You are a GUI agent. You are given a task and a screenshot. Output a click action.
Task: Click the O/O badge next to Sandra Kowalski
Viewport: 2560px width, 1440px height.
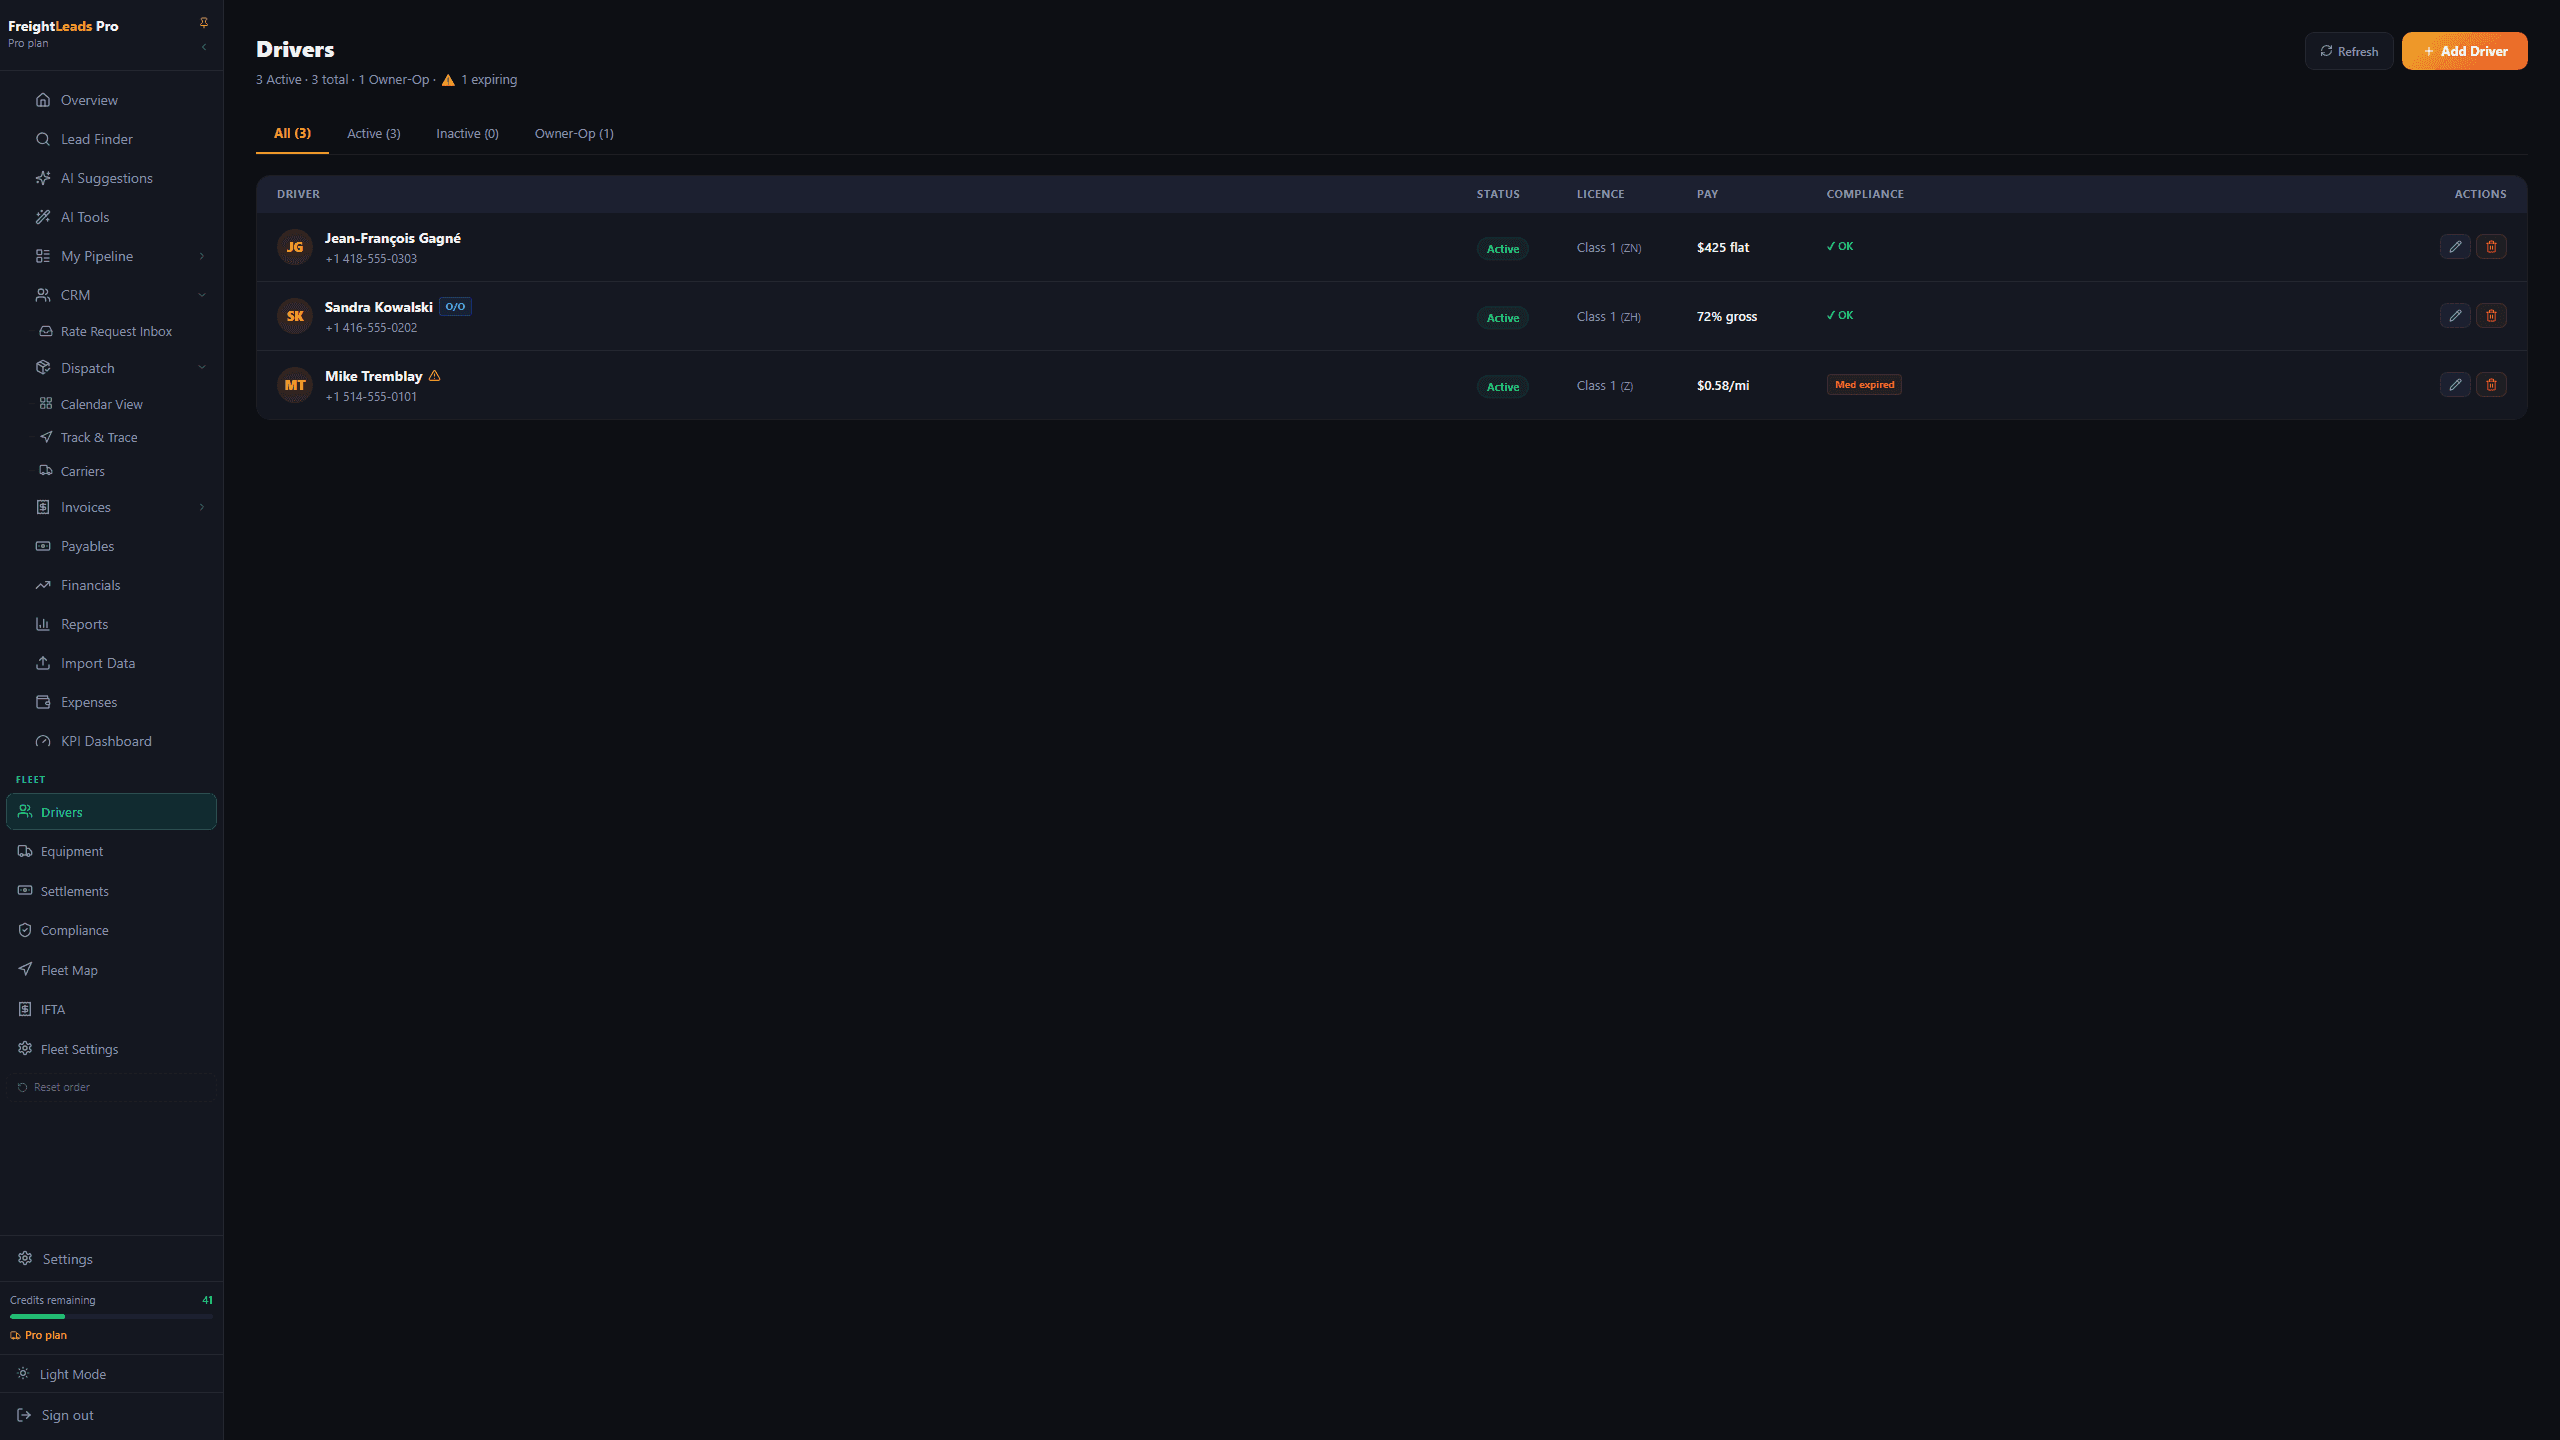click(455, 307)
